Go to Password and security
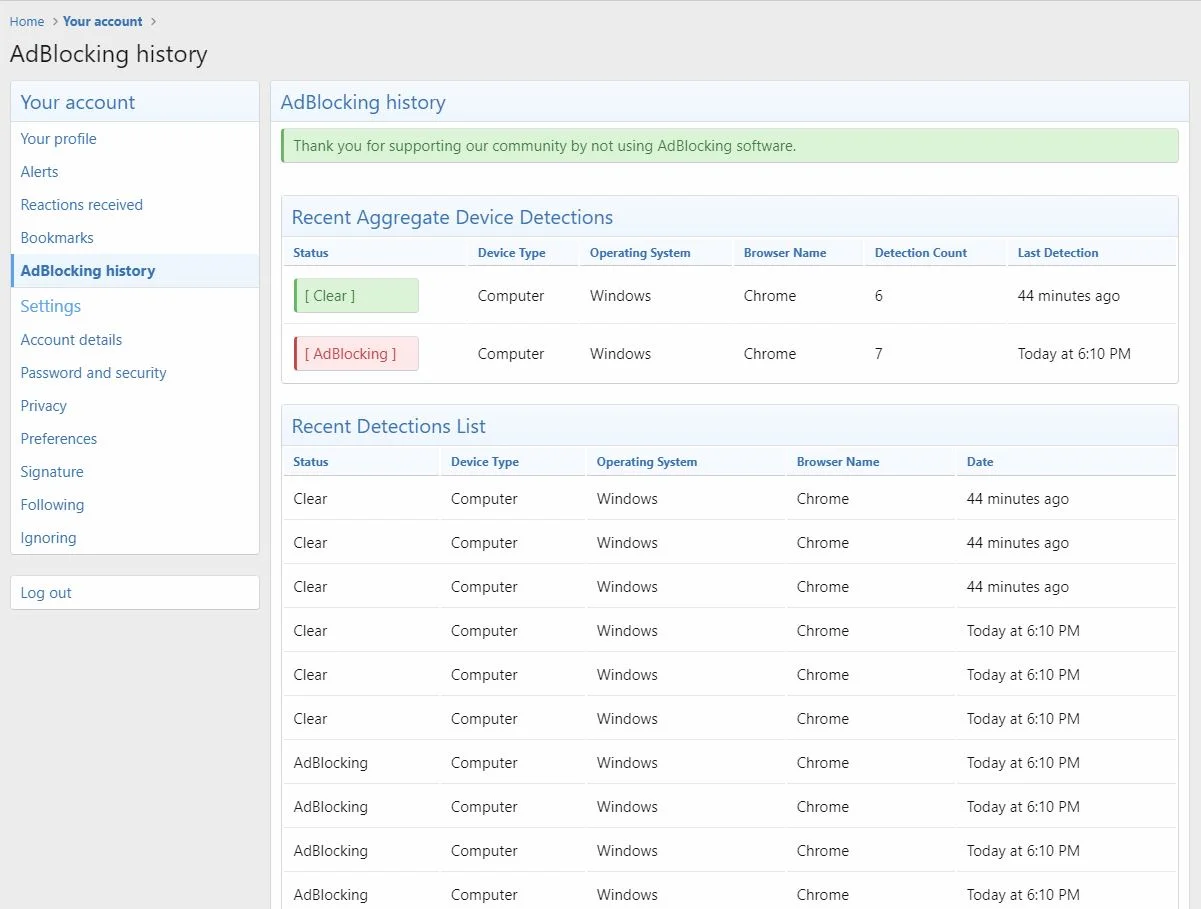Viewport: 1201px width, 909px height. tap(94, 373)
